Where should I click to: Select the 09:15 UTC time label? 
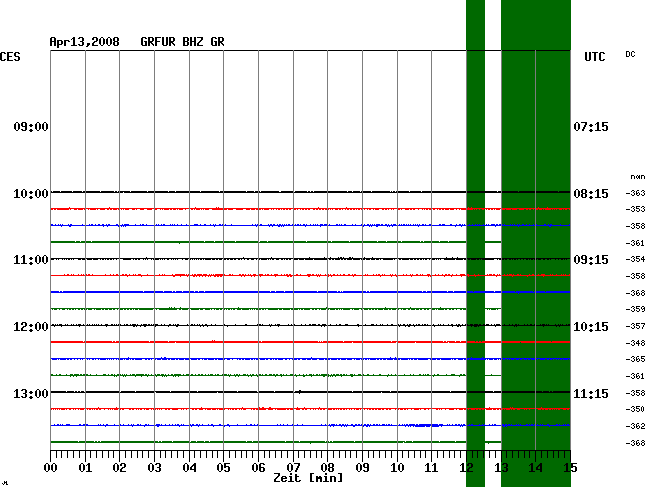pyautogui.click(x=591, y=260)
